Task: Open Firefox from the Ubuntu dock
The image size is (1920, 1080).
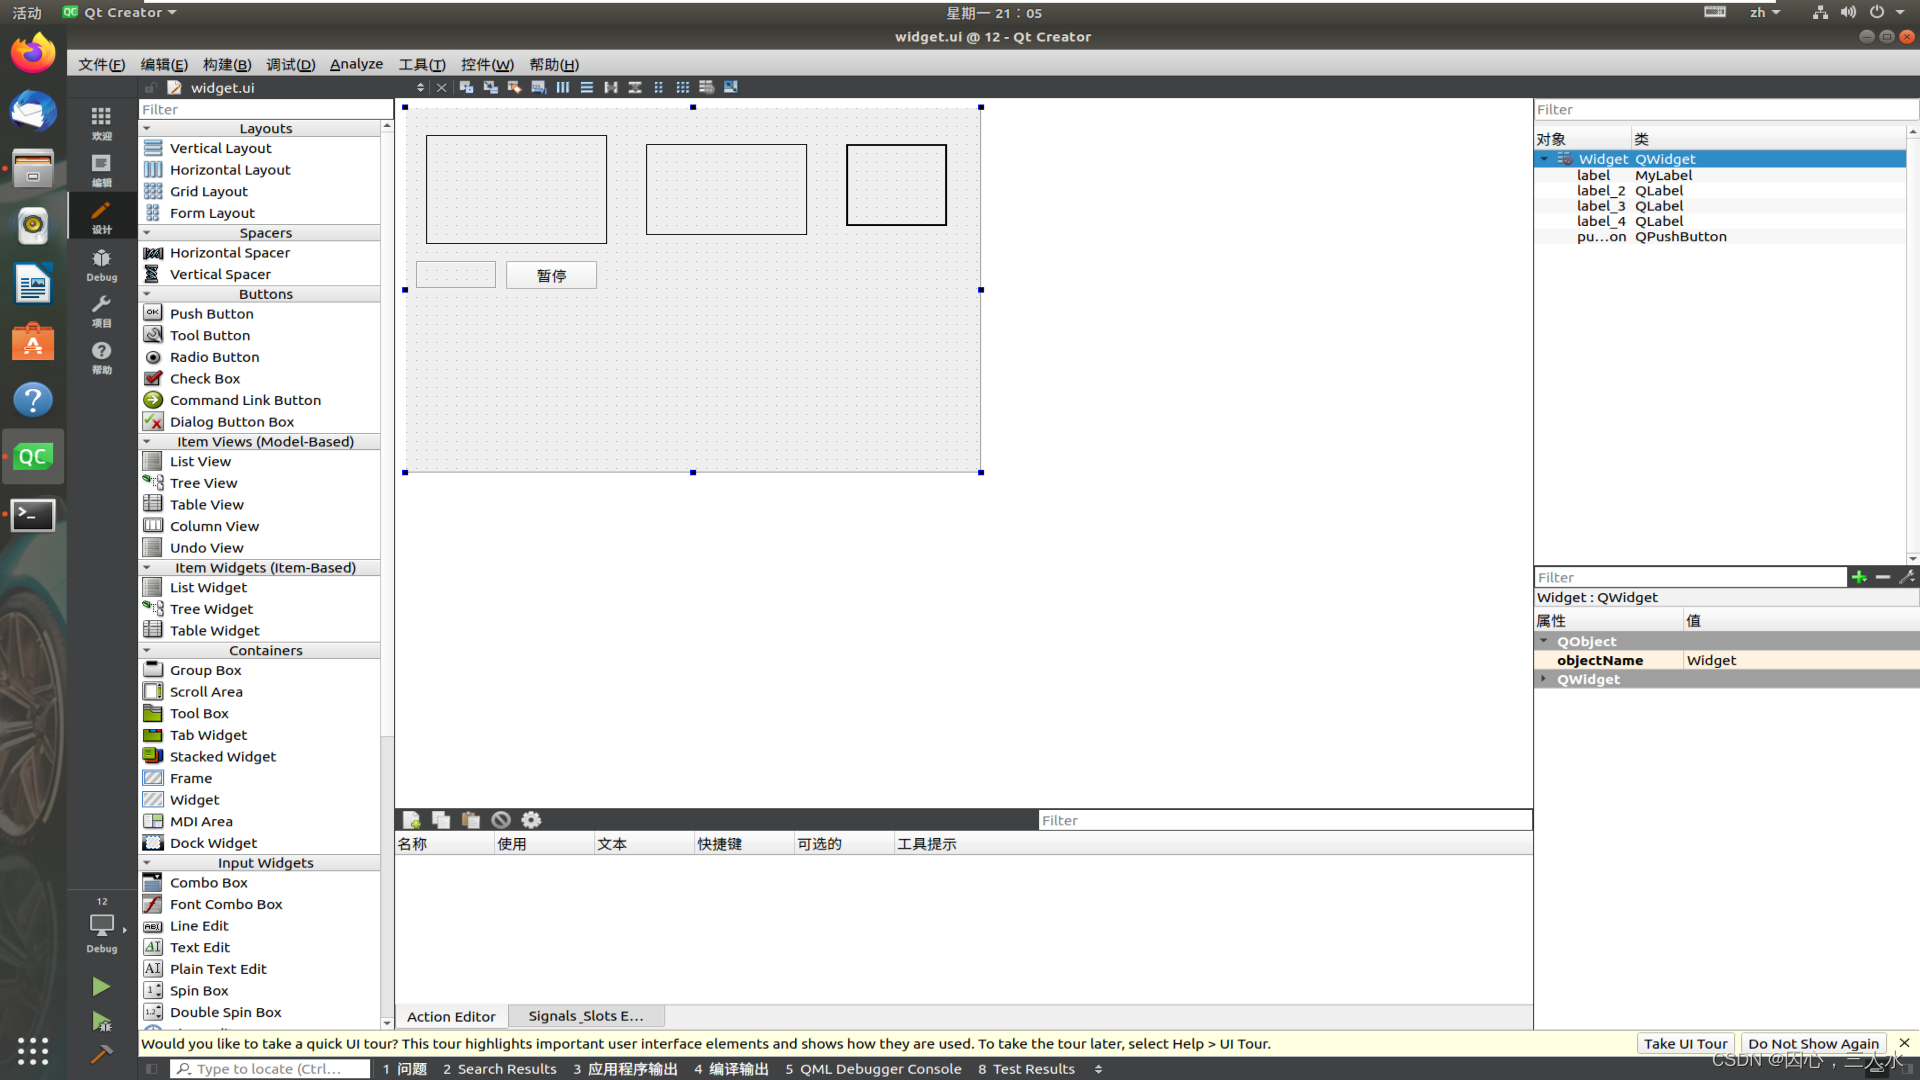Action: (33, 53)
